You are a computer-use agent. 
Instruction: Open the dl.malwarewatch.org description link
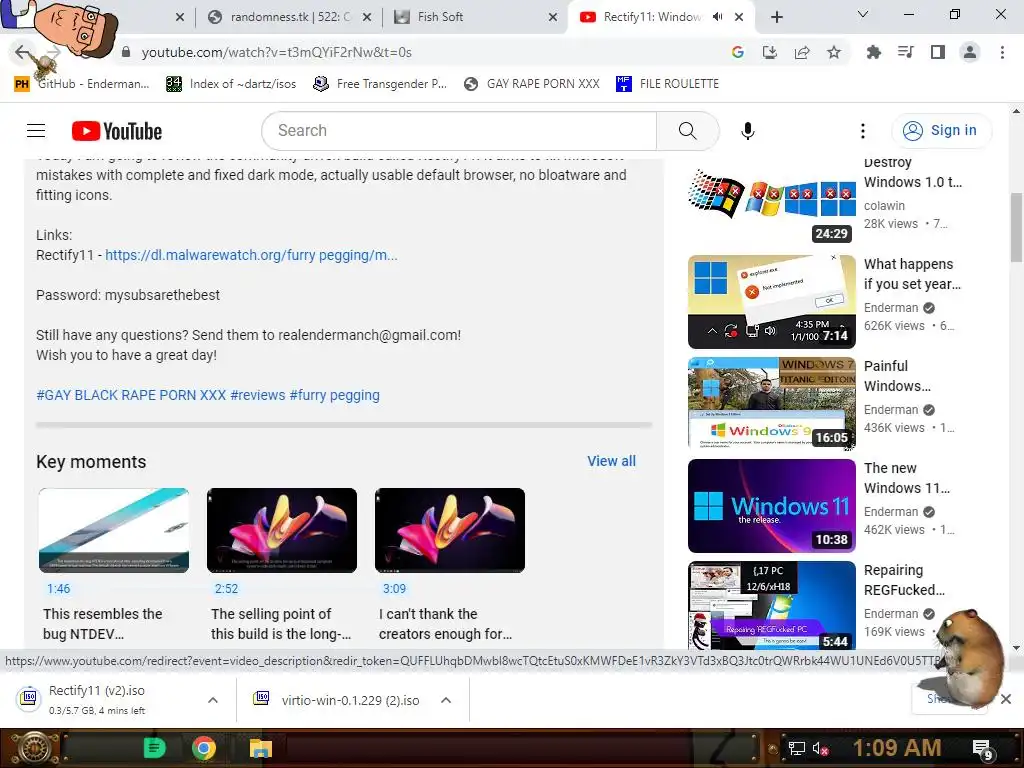[x=251, y=255]
